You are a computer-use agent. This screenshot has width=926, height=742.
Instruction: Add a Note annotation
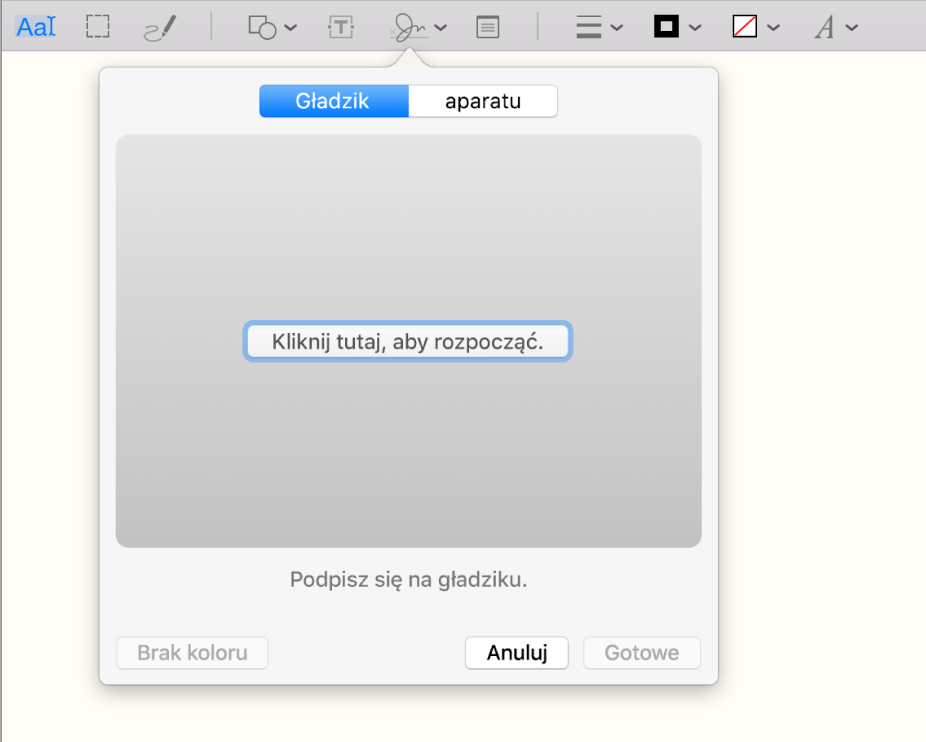click(488, 27)
